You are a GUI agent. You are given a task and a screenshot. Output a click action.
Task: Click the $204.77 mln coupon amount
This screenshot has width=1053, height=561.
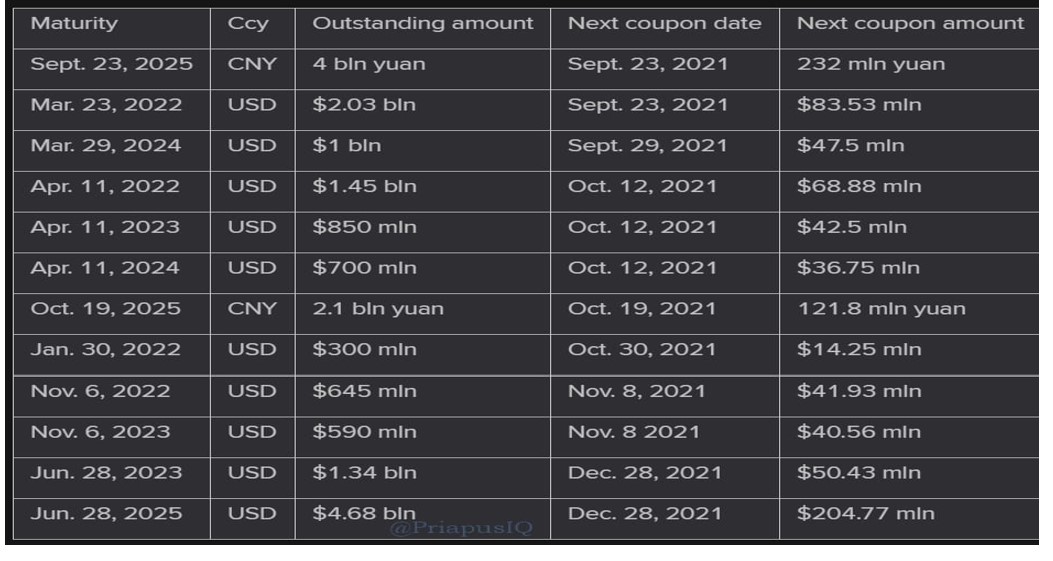click(x=866, y=514)
